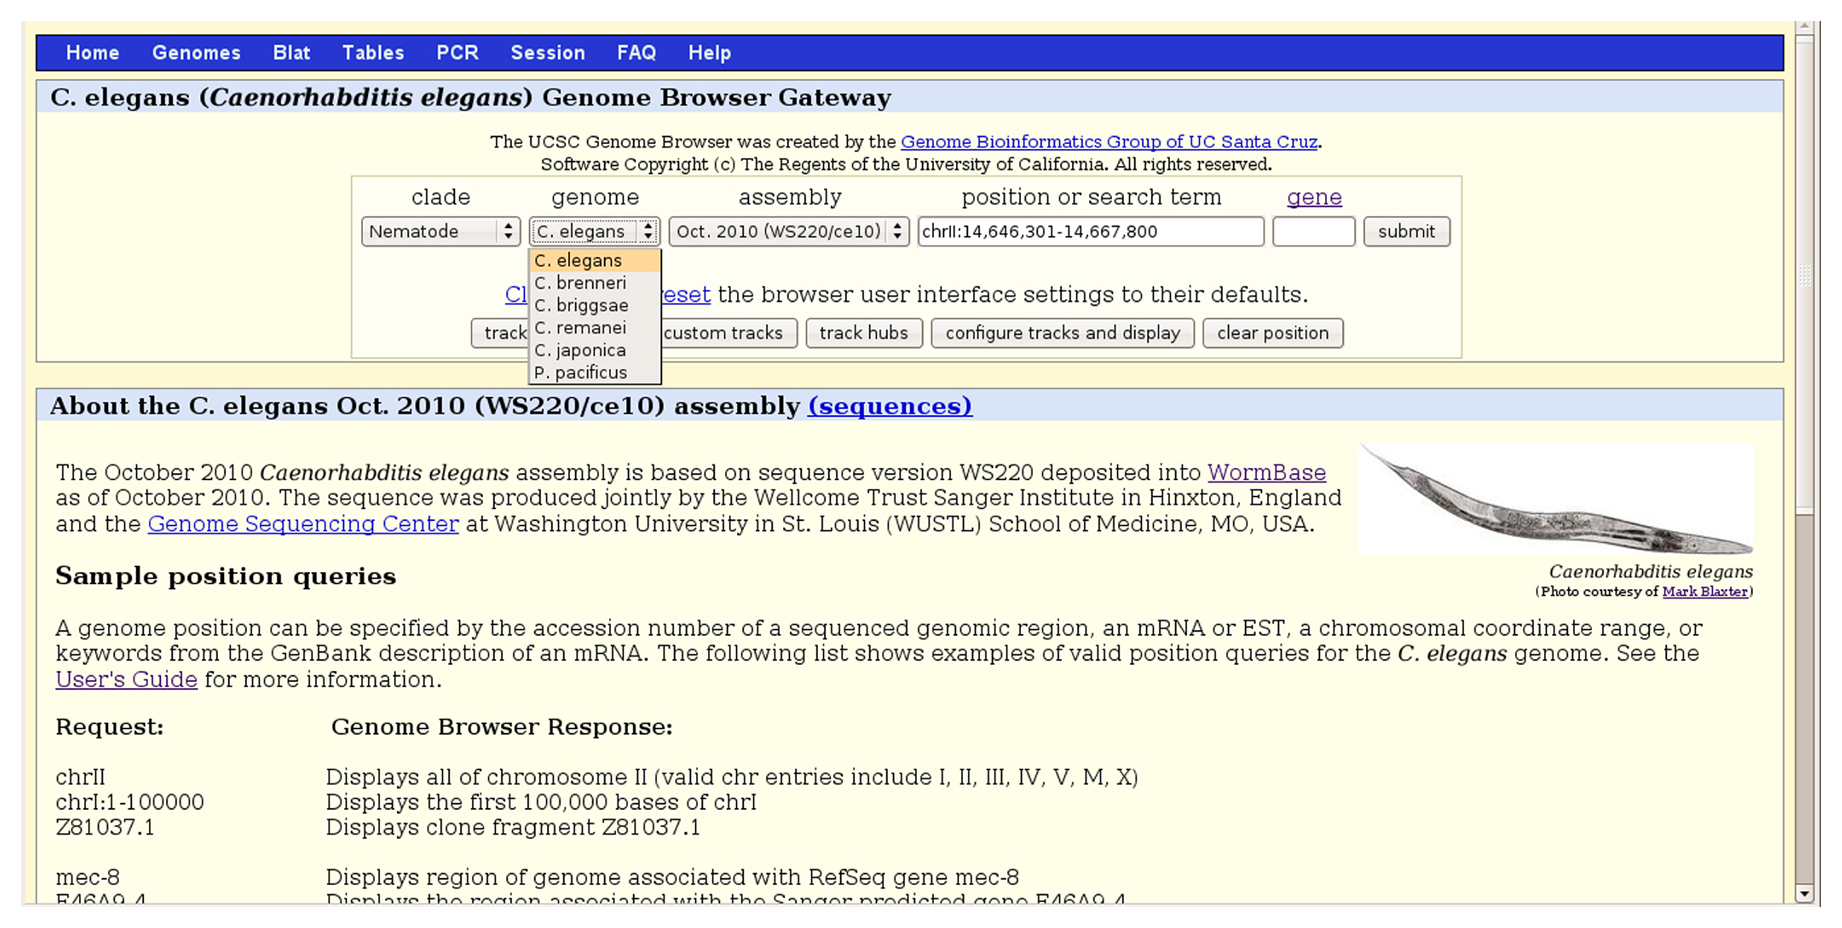The height and width of the screenshot is (928, 1842).
Task: Click the scrollbar down arrow
Action: (x=1805, y=893)
